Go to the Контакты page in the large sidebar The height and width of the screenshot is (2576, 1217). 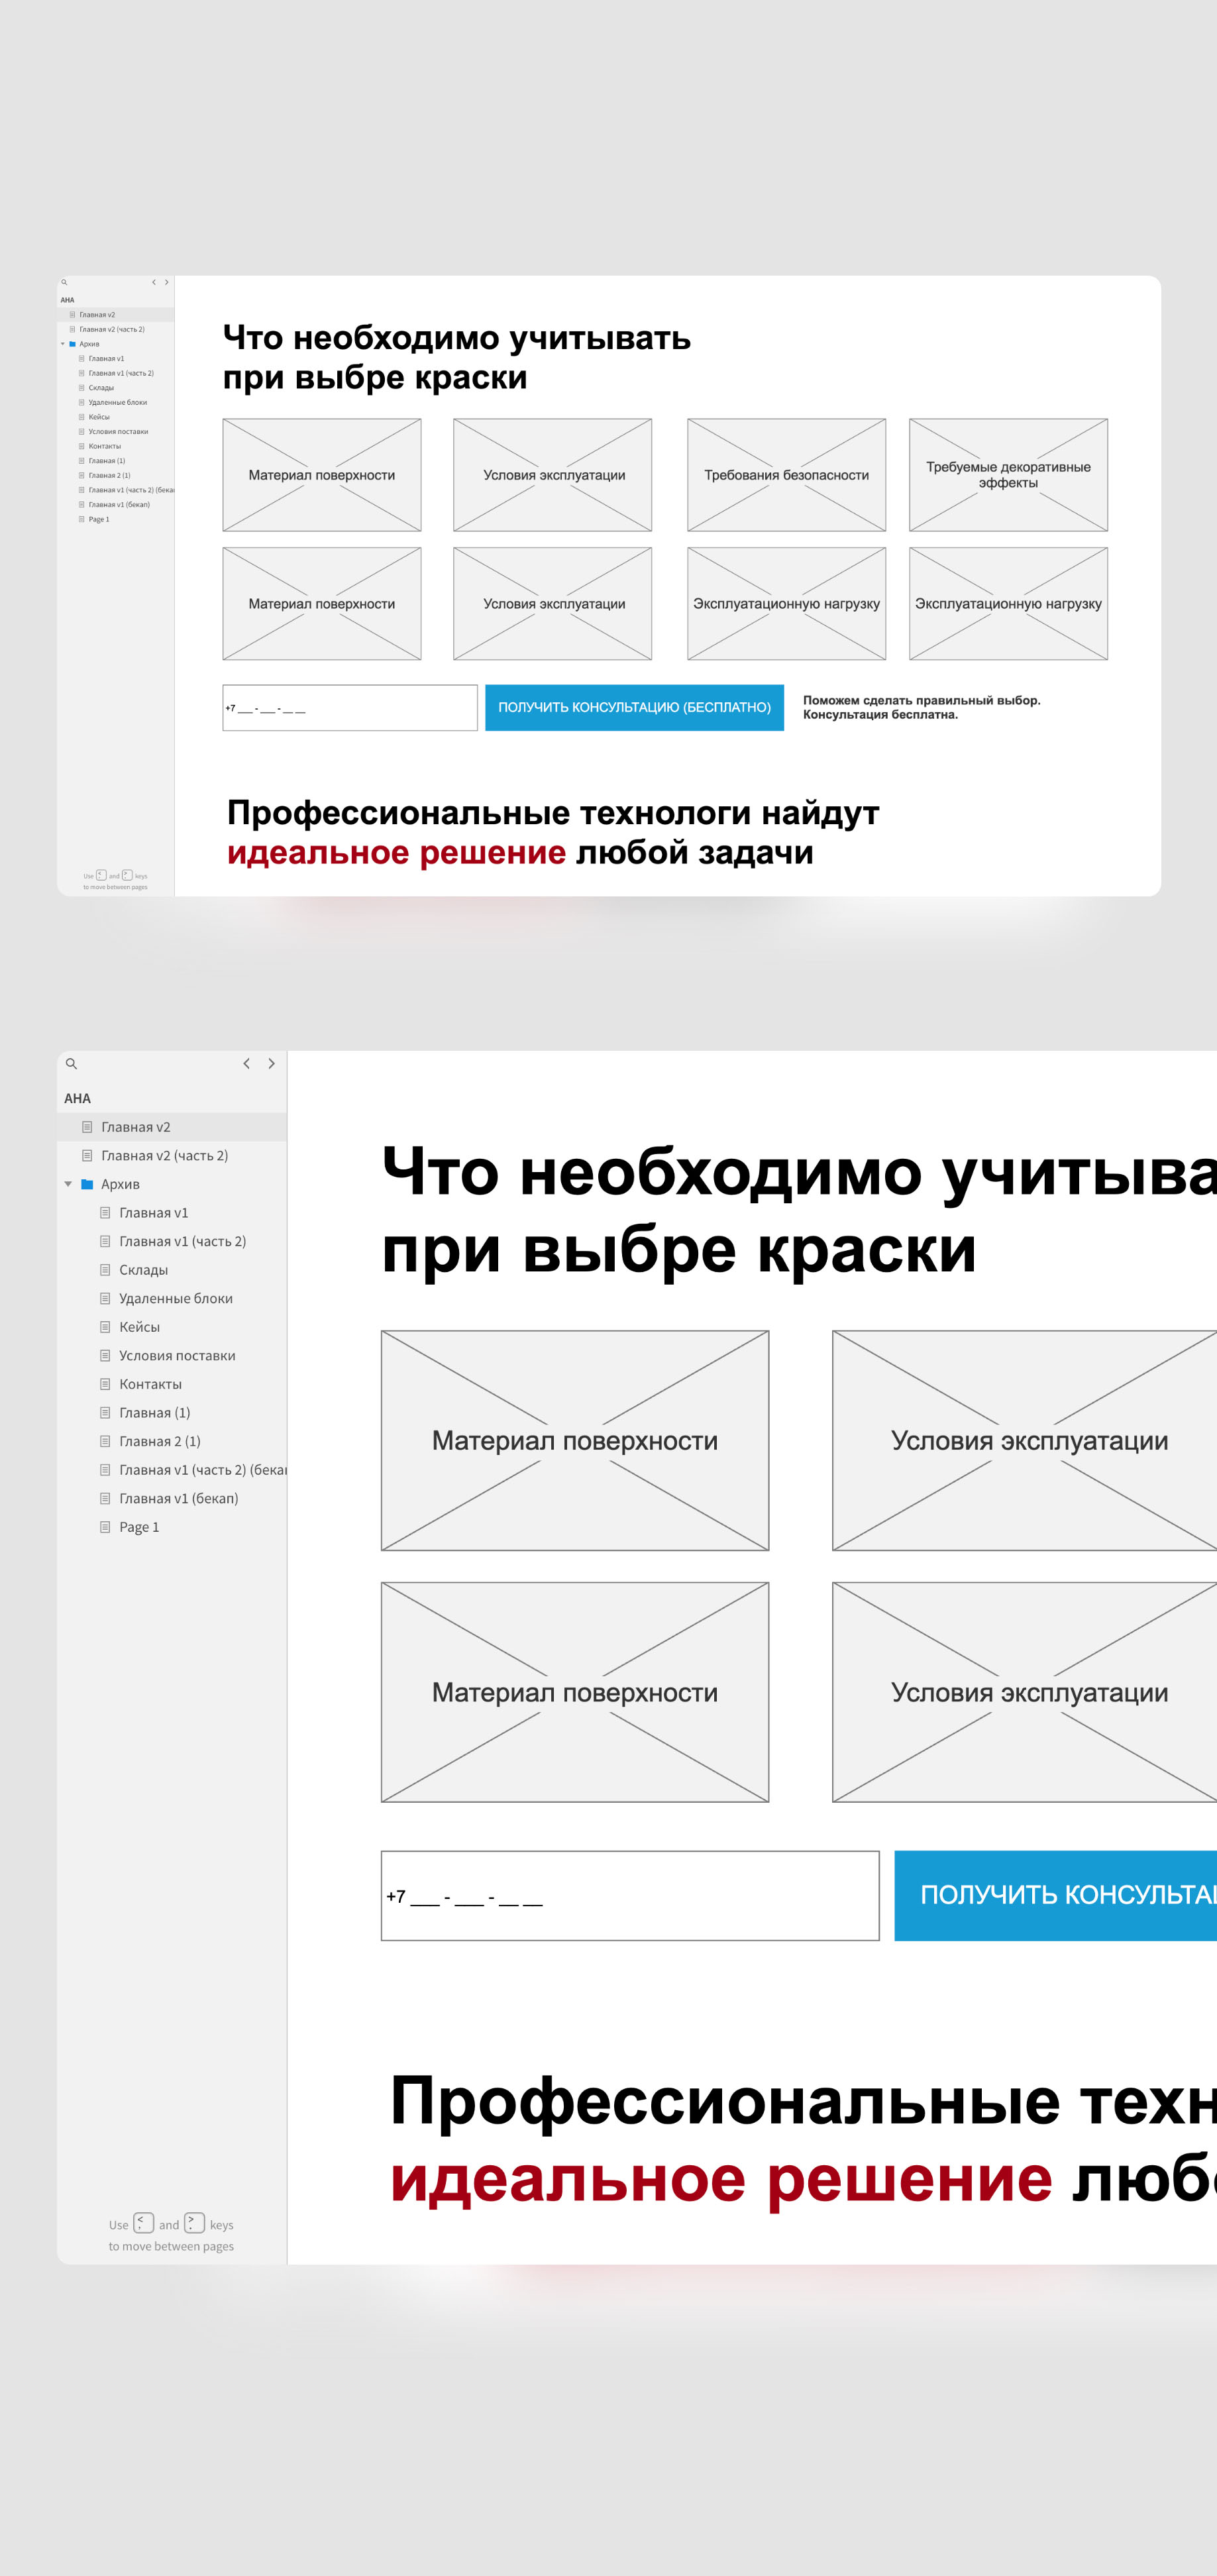click(150, 1384)
